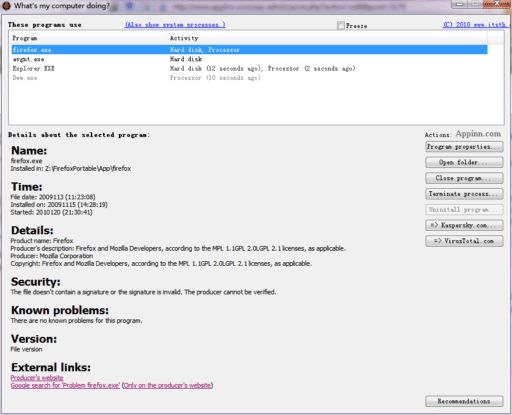Click the 'Product name: Firefox' text
The height and width of the screenshot is (415, 512).
click(42, 241)
